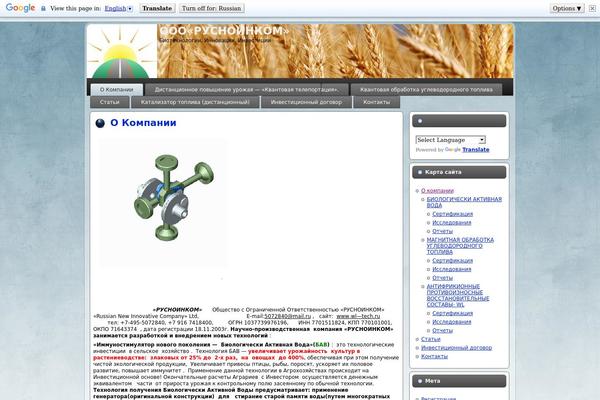Open the Options dropdown
This screenshot has height=400, width=600.
tap(567, 8)
